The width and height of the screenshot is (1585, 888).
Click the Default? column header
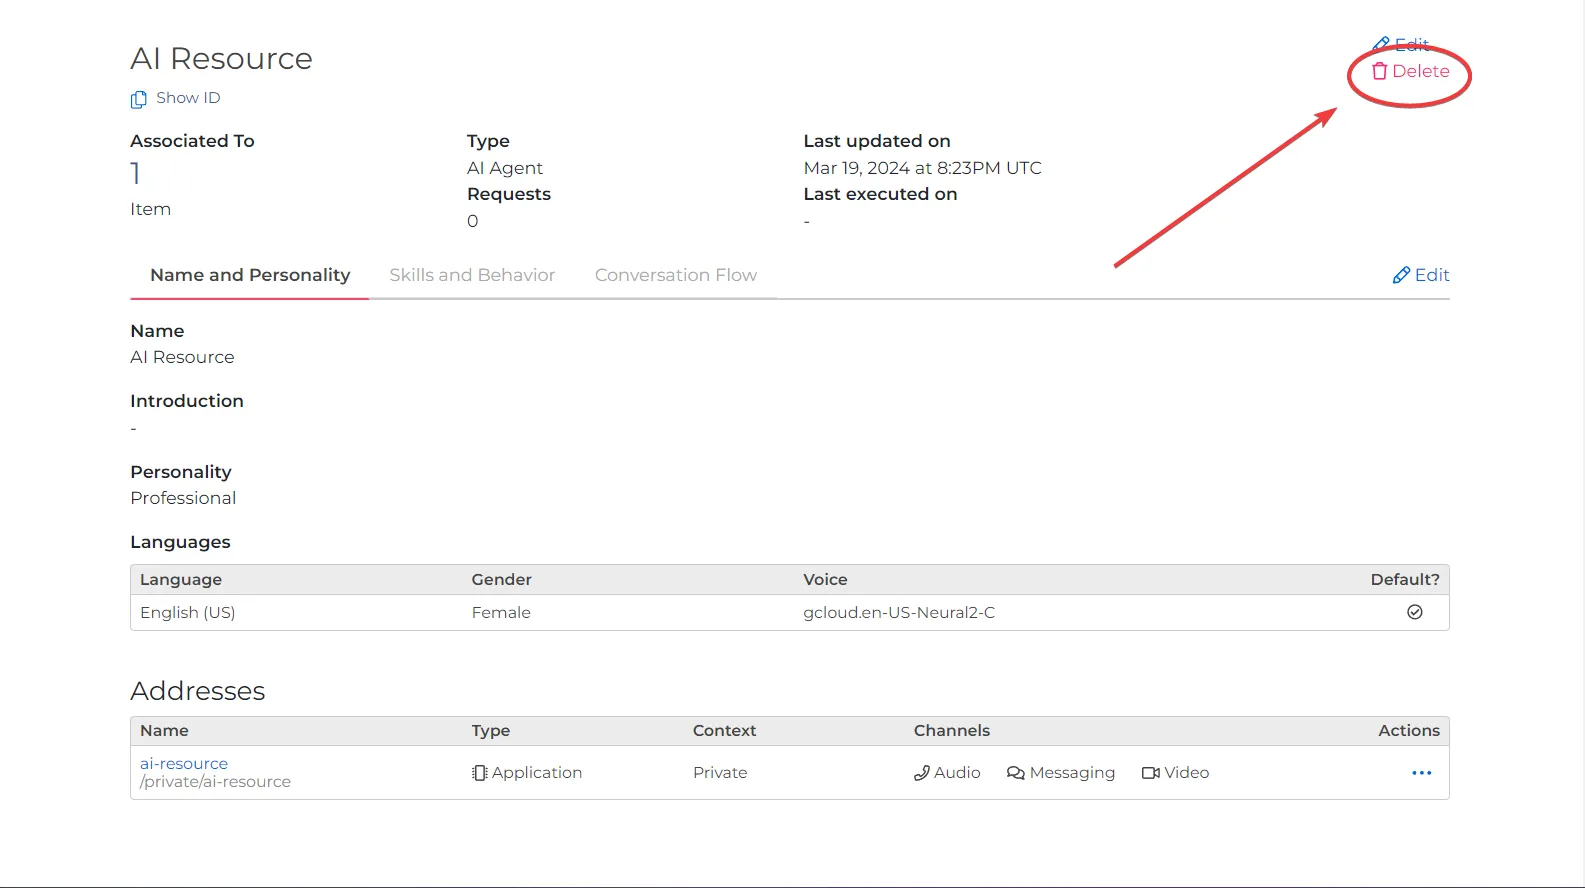coord(1405,580)
